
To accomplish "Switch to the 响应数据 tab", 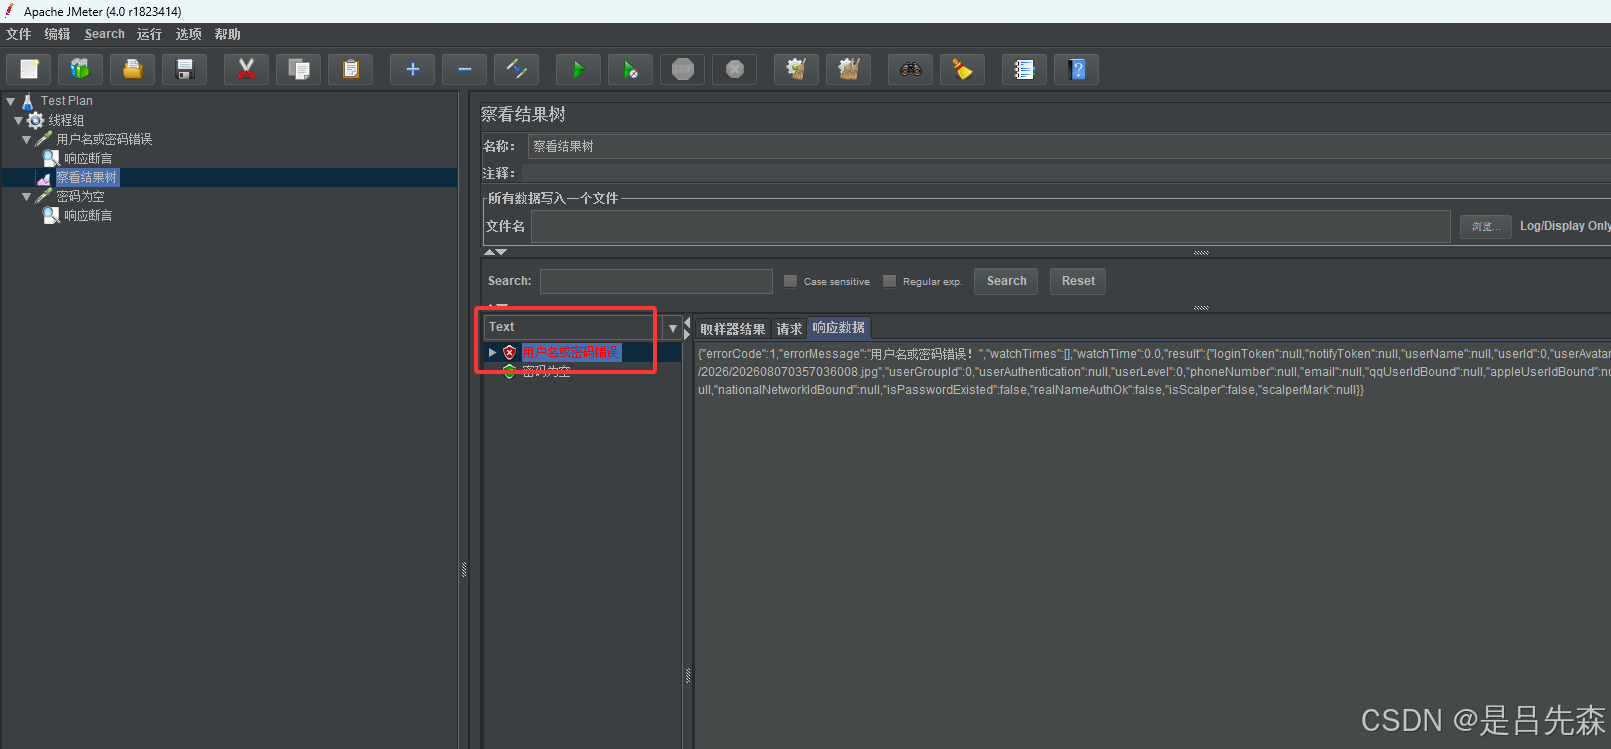I will [839, 328].
